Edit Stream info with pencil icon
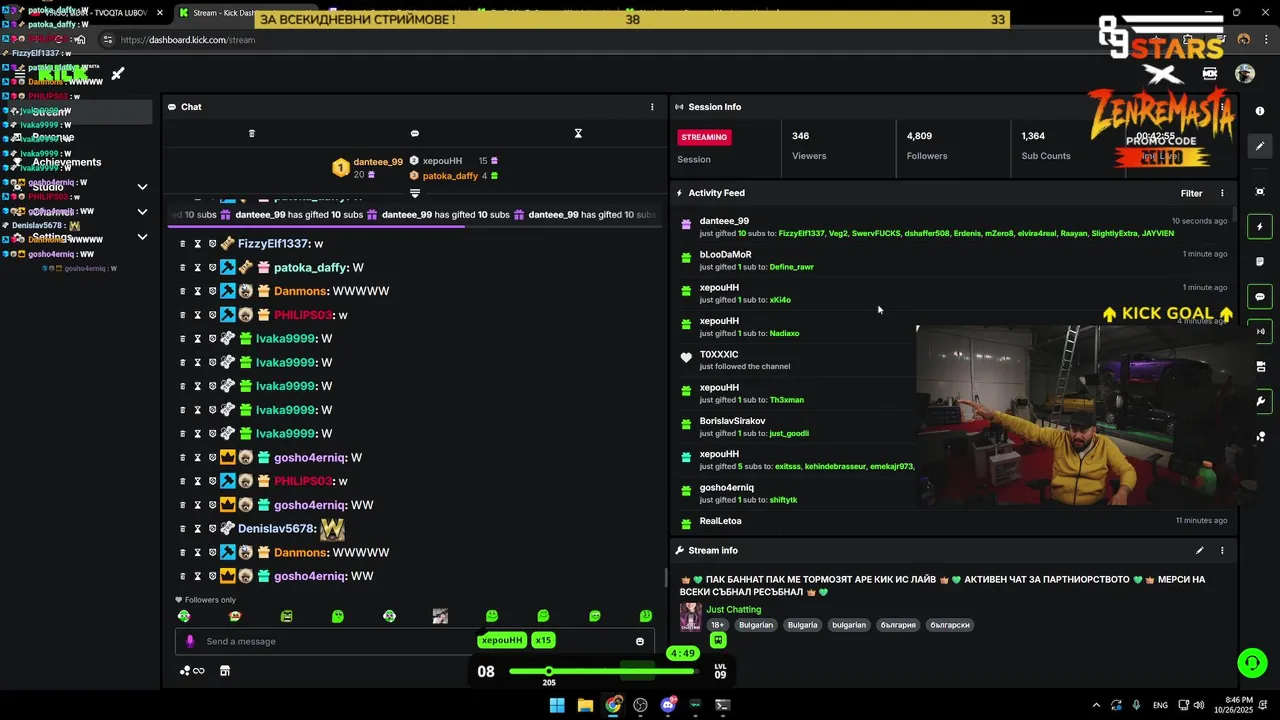This screenshot has width=1280, height=720. 1199,550
